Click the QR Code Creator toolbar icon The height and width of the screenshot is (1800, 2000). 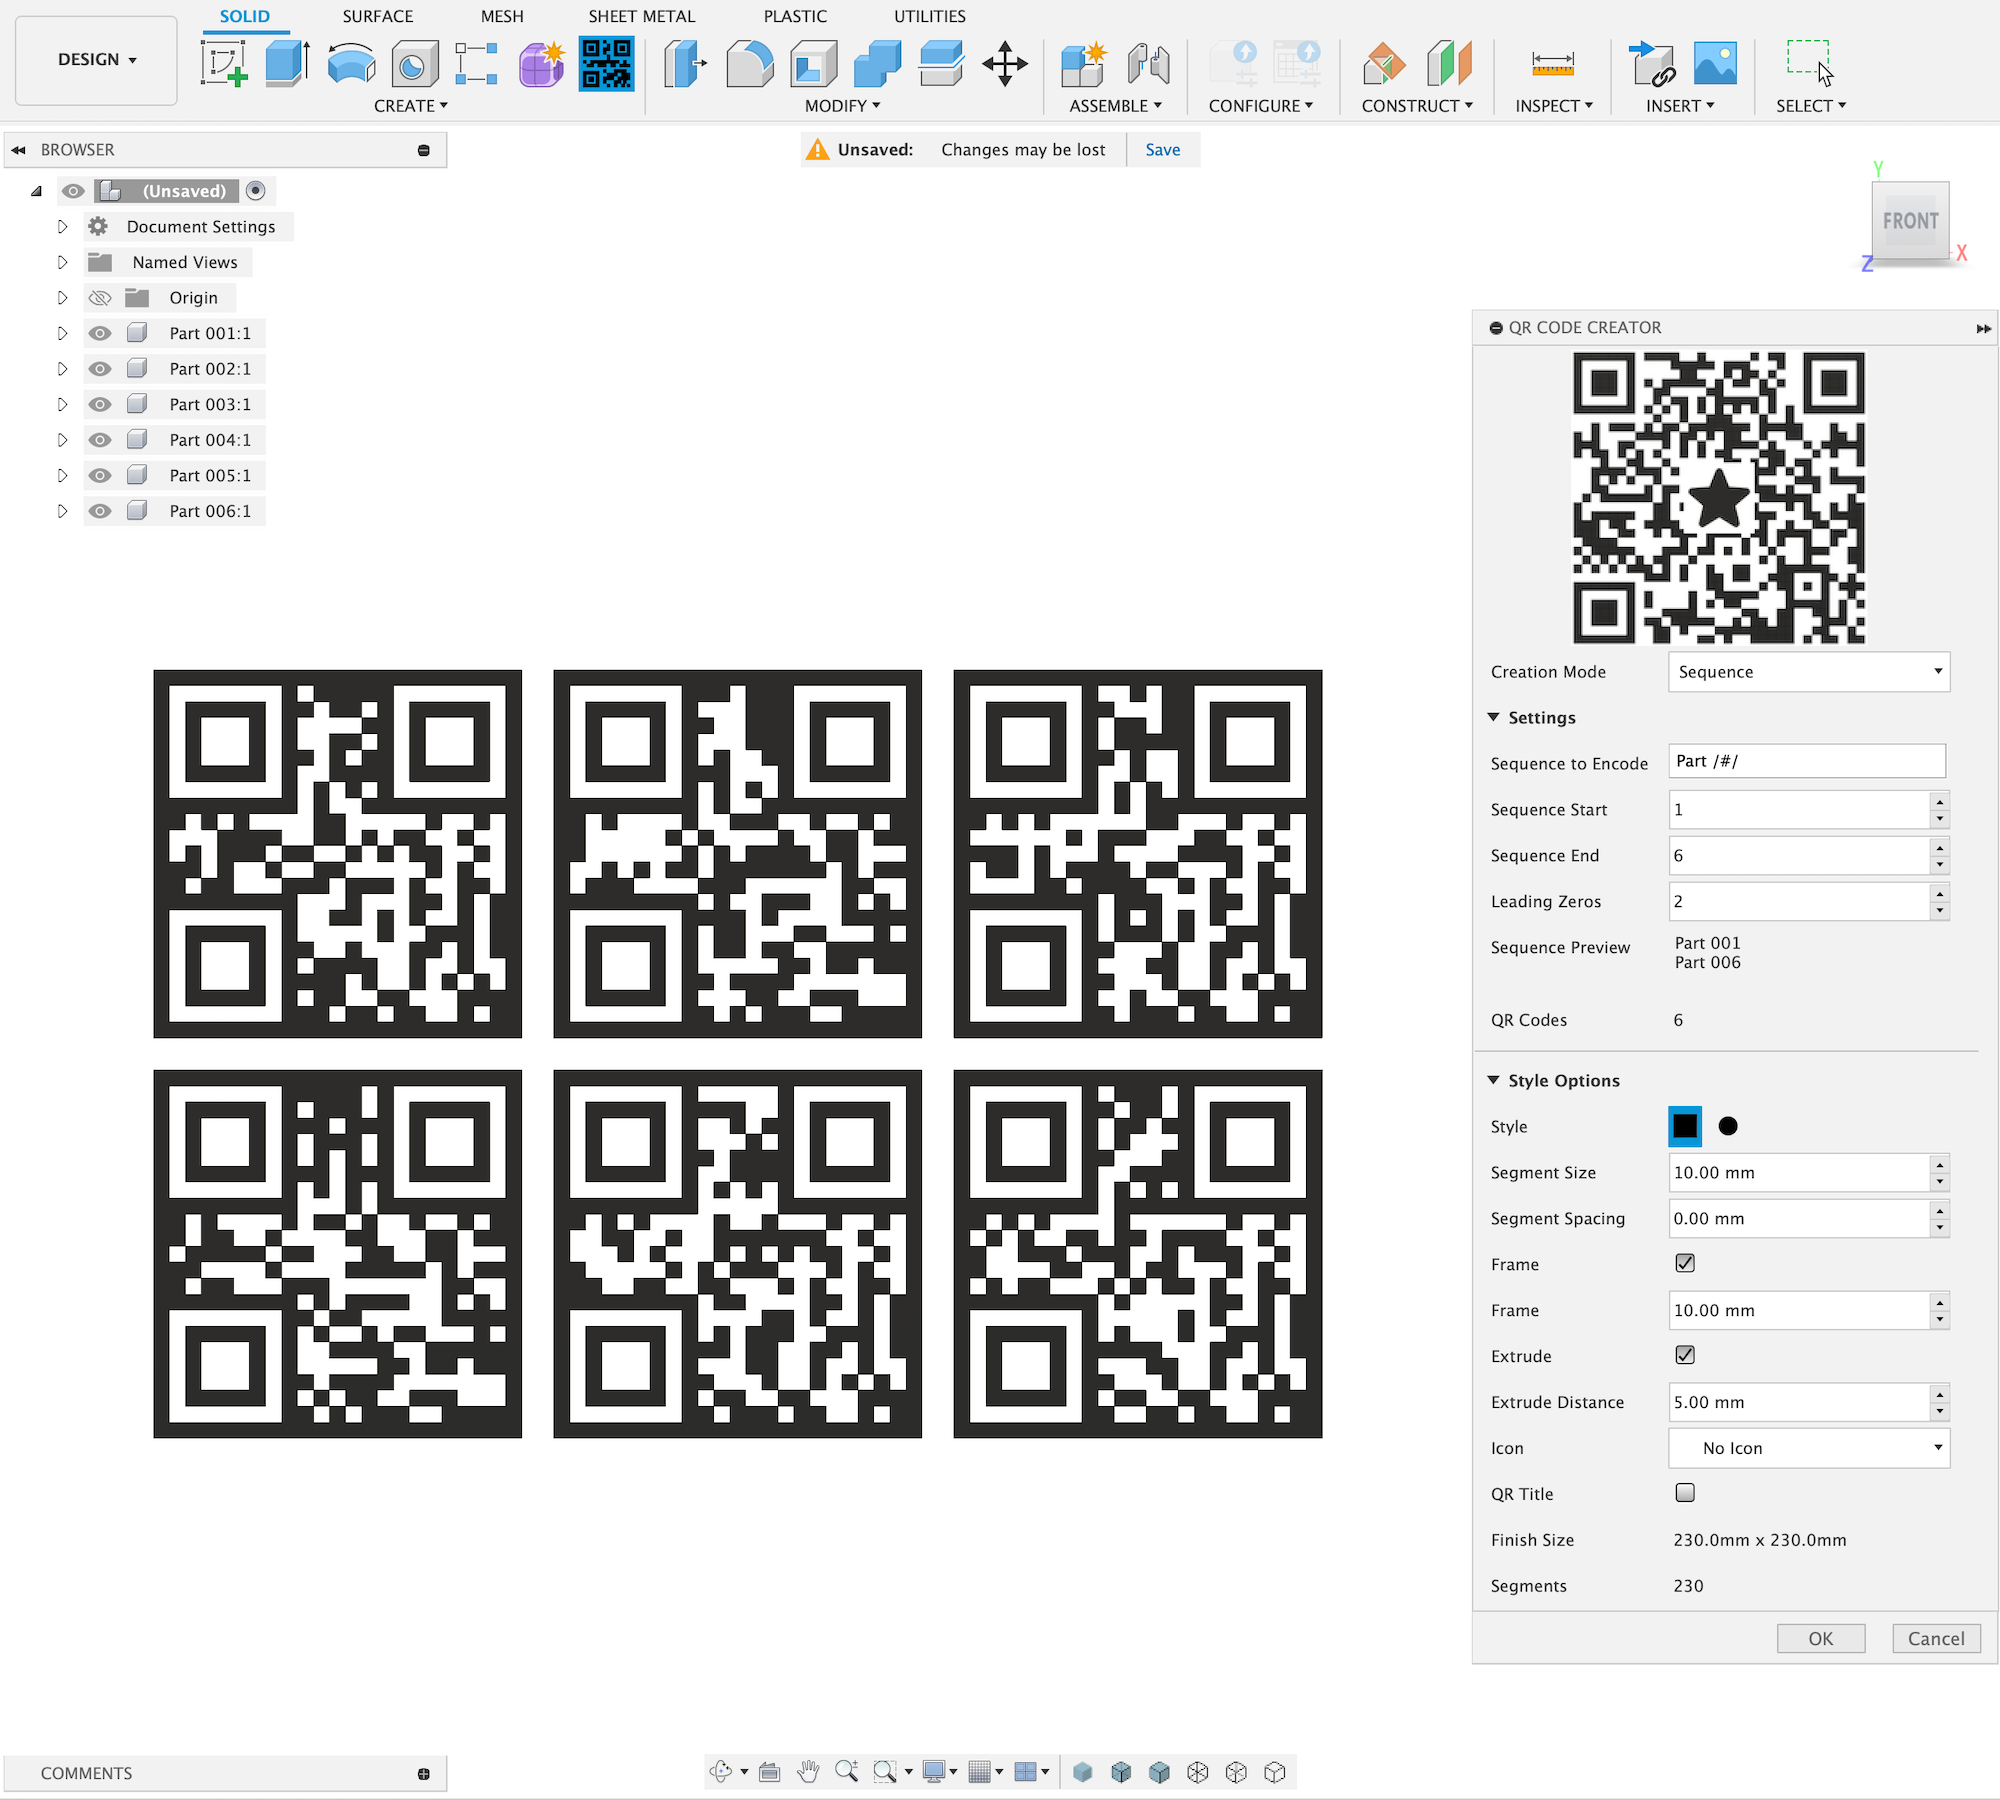click(x=606, y=64)
